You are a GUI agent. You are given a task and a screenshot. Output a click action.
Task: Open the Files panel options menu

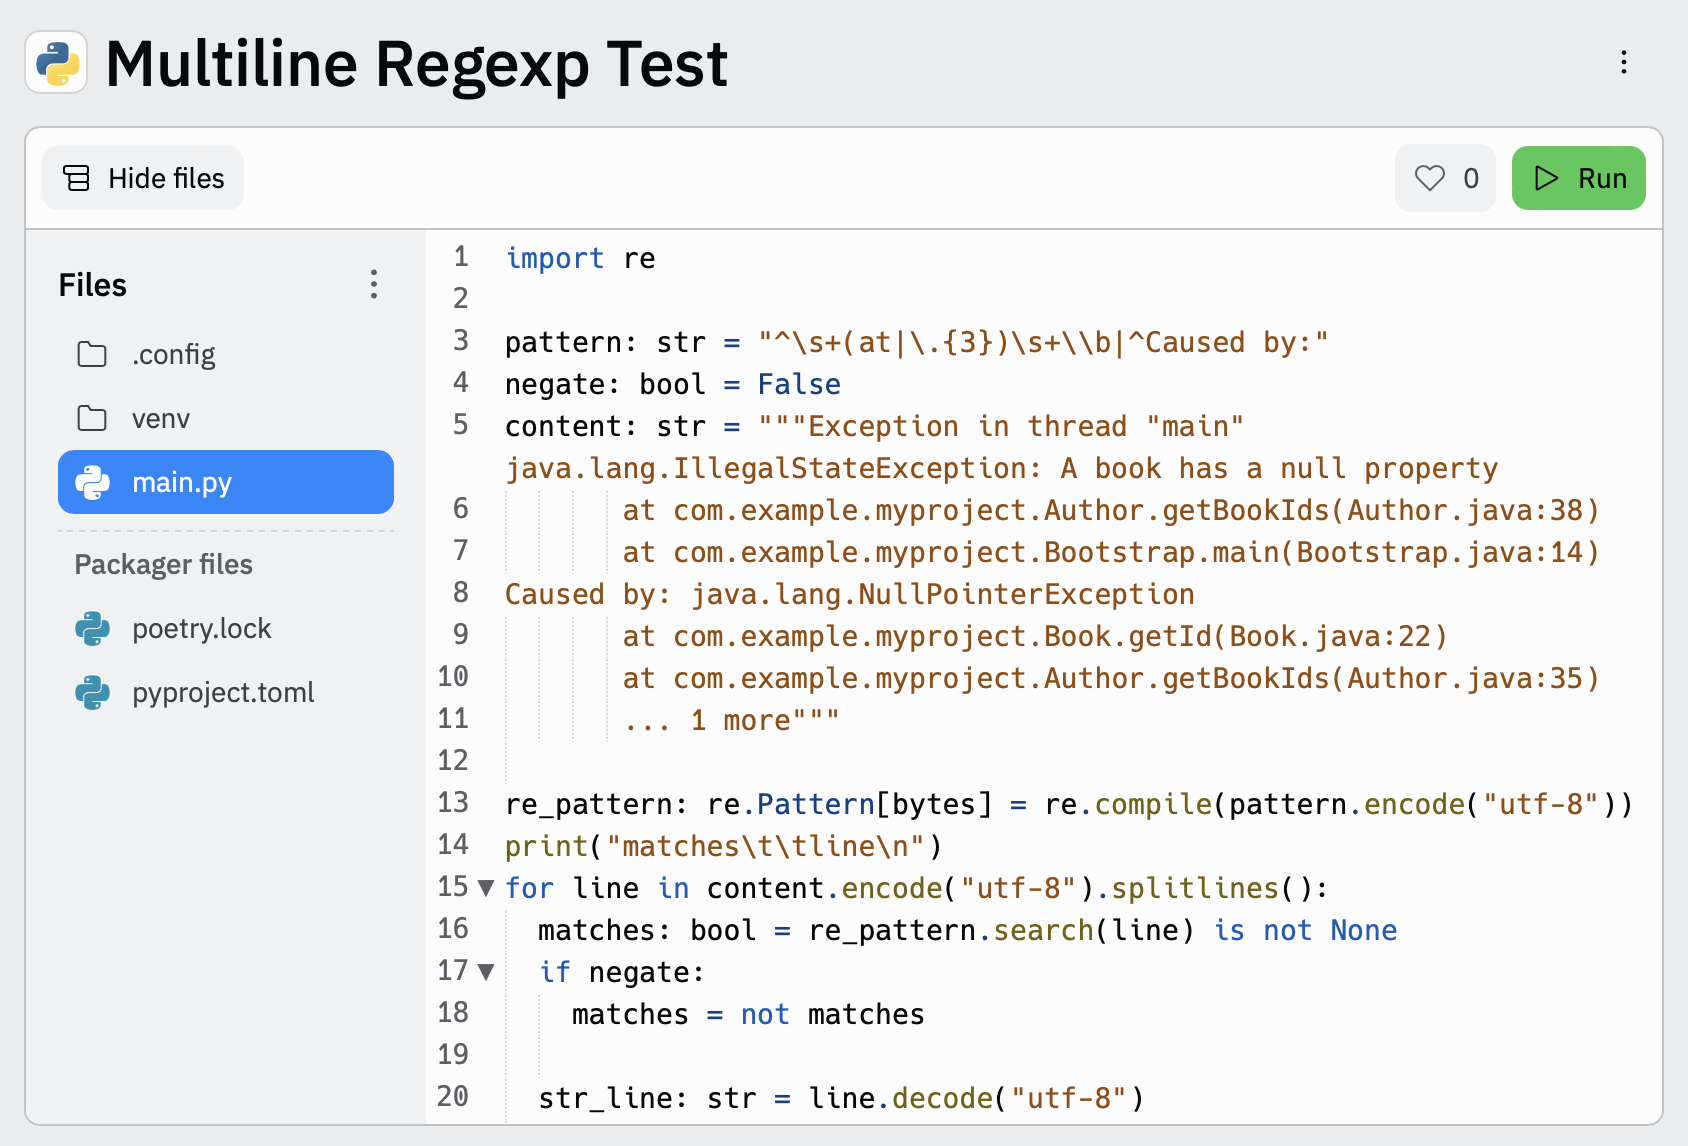coord(374,285)
